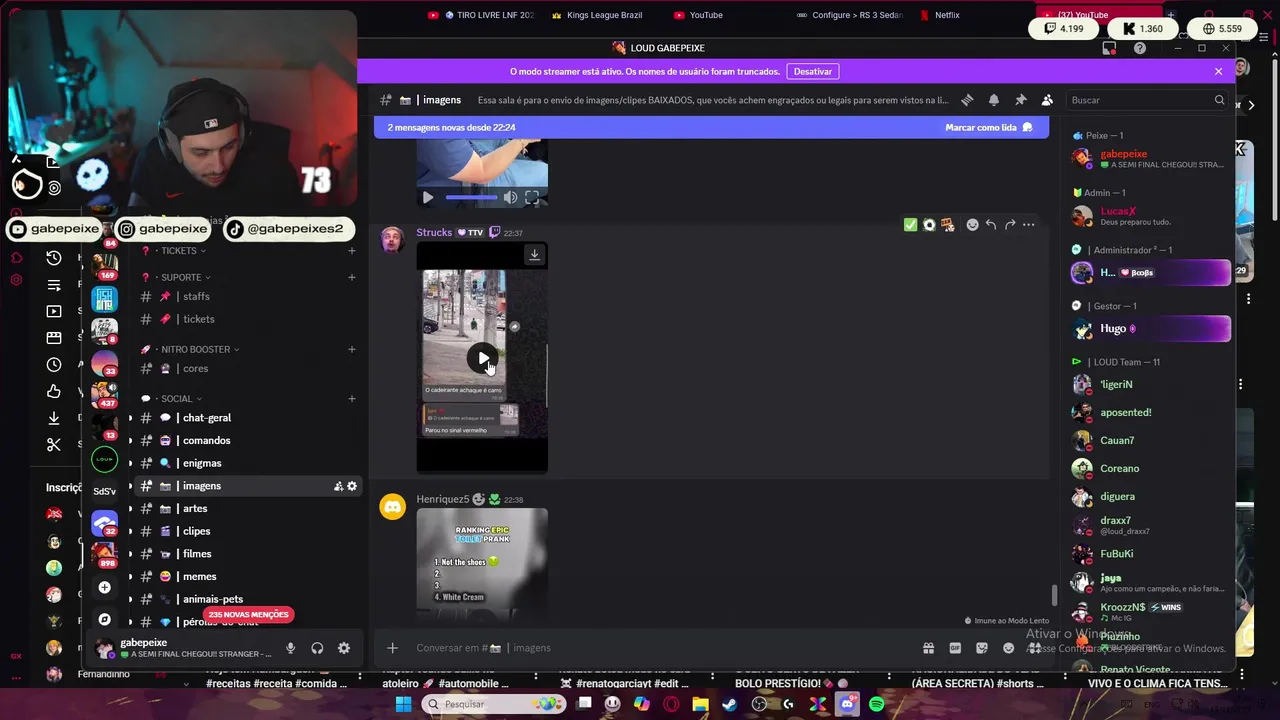The image size is (1280, 720).
Task: Invite people to imagens channel icon
Action: point(338,486)
